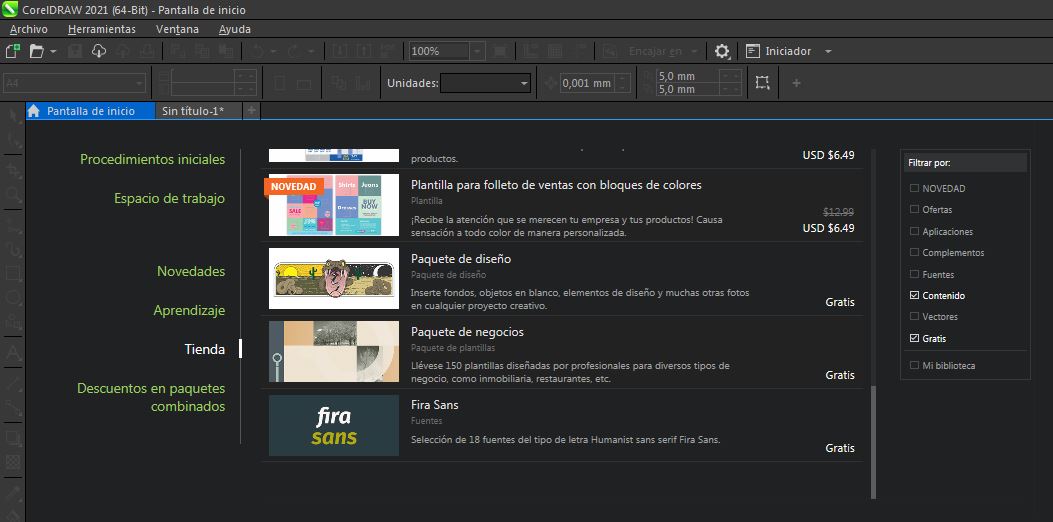
Task: Open the zoom level dropdown arrow
Action: pyautogui.click(x=477, y=51)
